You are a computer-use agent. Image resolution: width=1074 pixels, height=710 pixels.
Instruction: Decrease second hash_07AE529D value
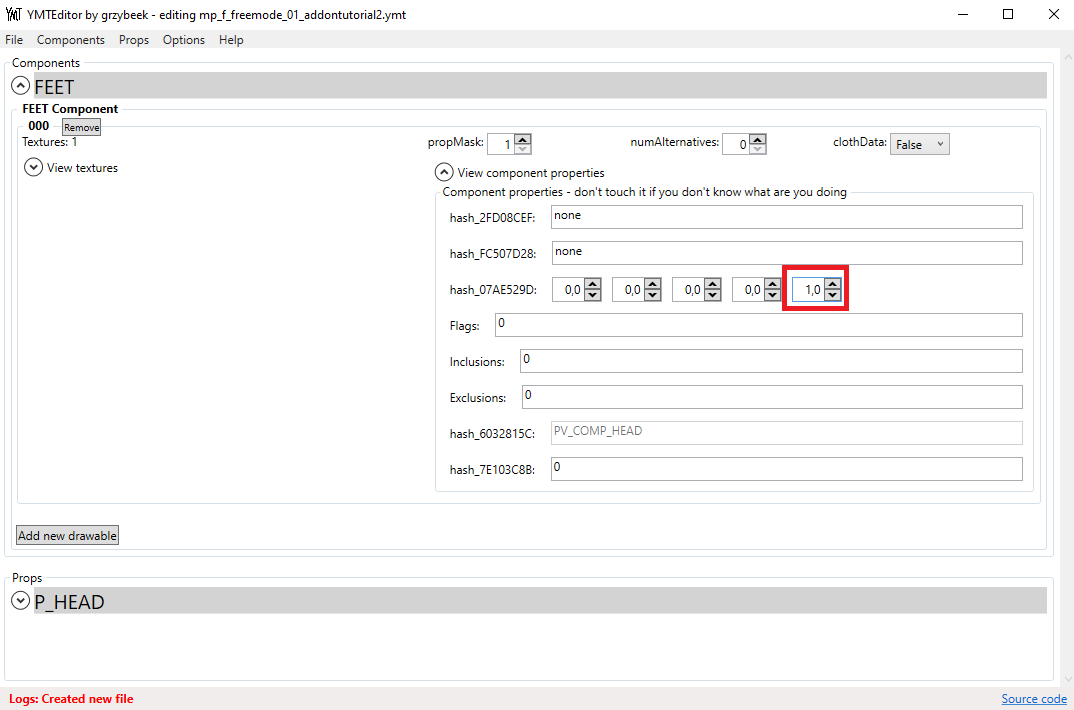click(653, 295)
